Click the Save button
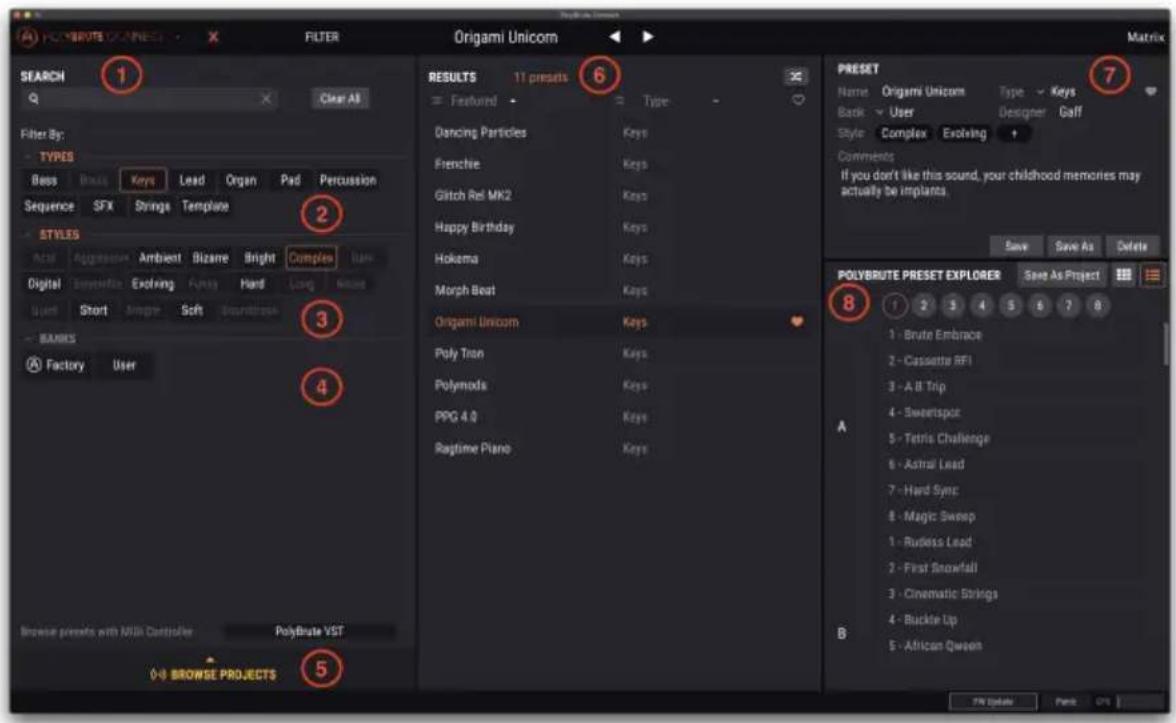This screenshot has height=723, width=1176. (x=1016, y=246)
